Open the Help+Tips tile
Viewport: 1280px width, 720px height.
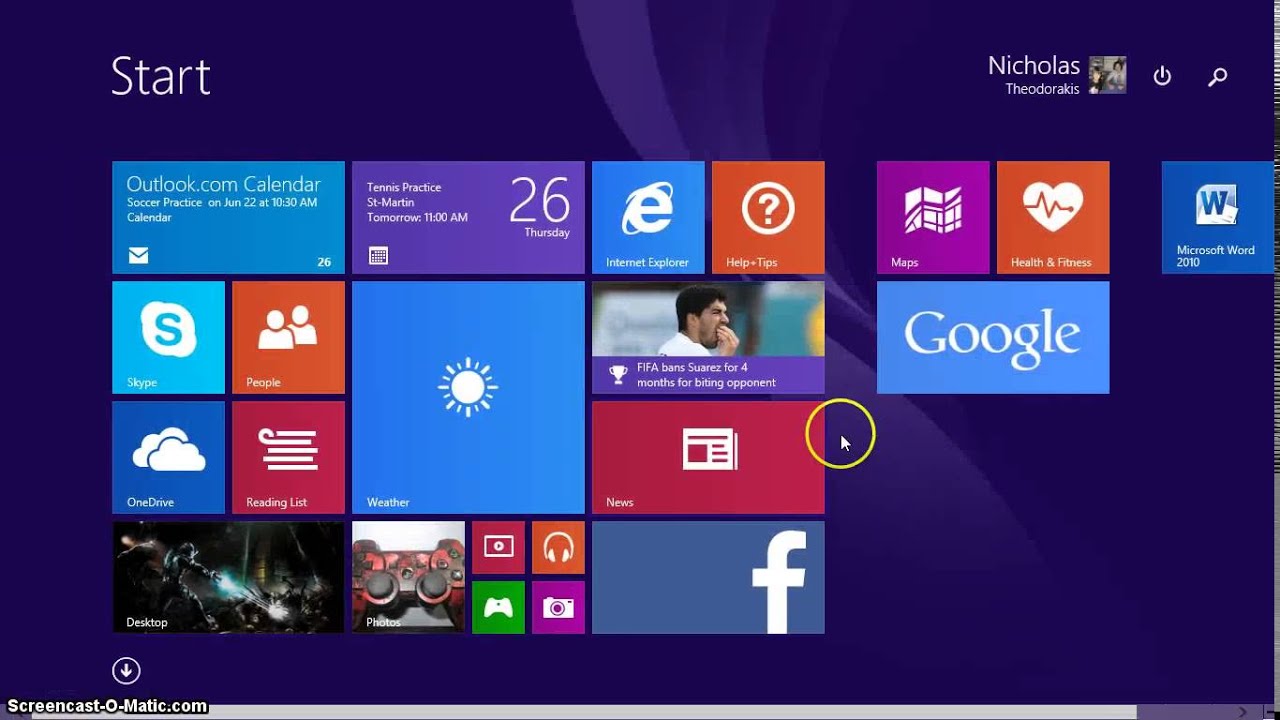(768, 217)
